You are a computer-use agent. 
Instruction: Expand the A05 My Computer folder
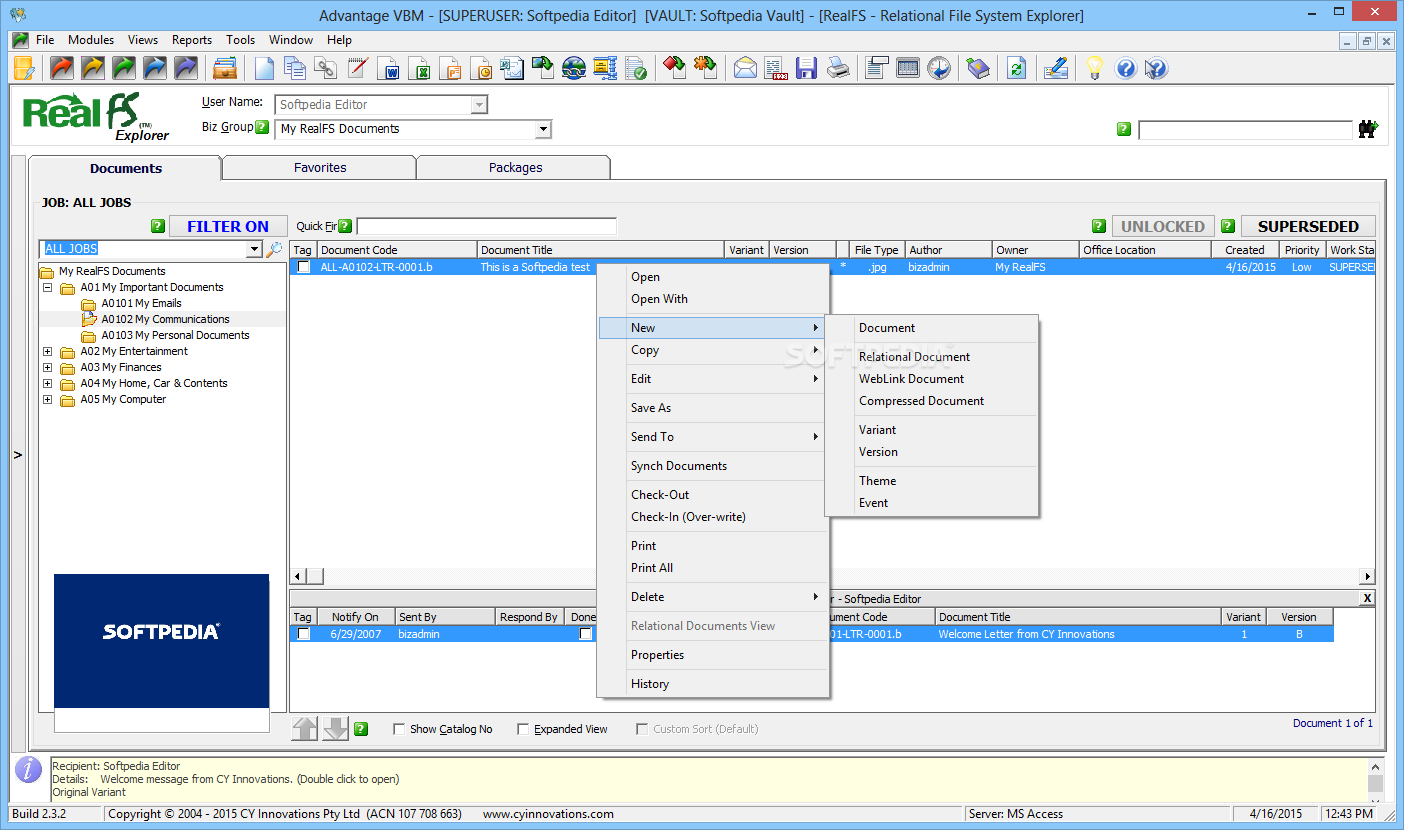[x=47, y=399]
